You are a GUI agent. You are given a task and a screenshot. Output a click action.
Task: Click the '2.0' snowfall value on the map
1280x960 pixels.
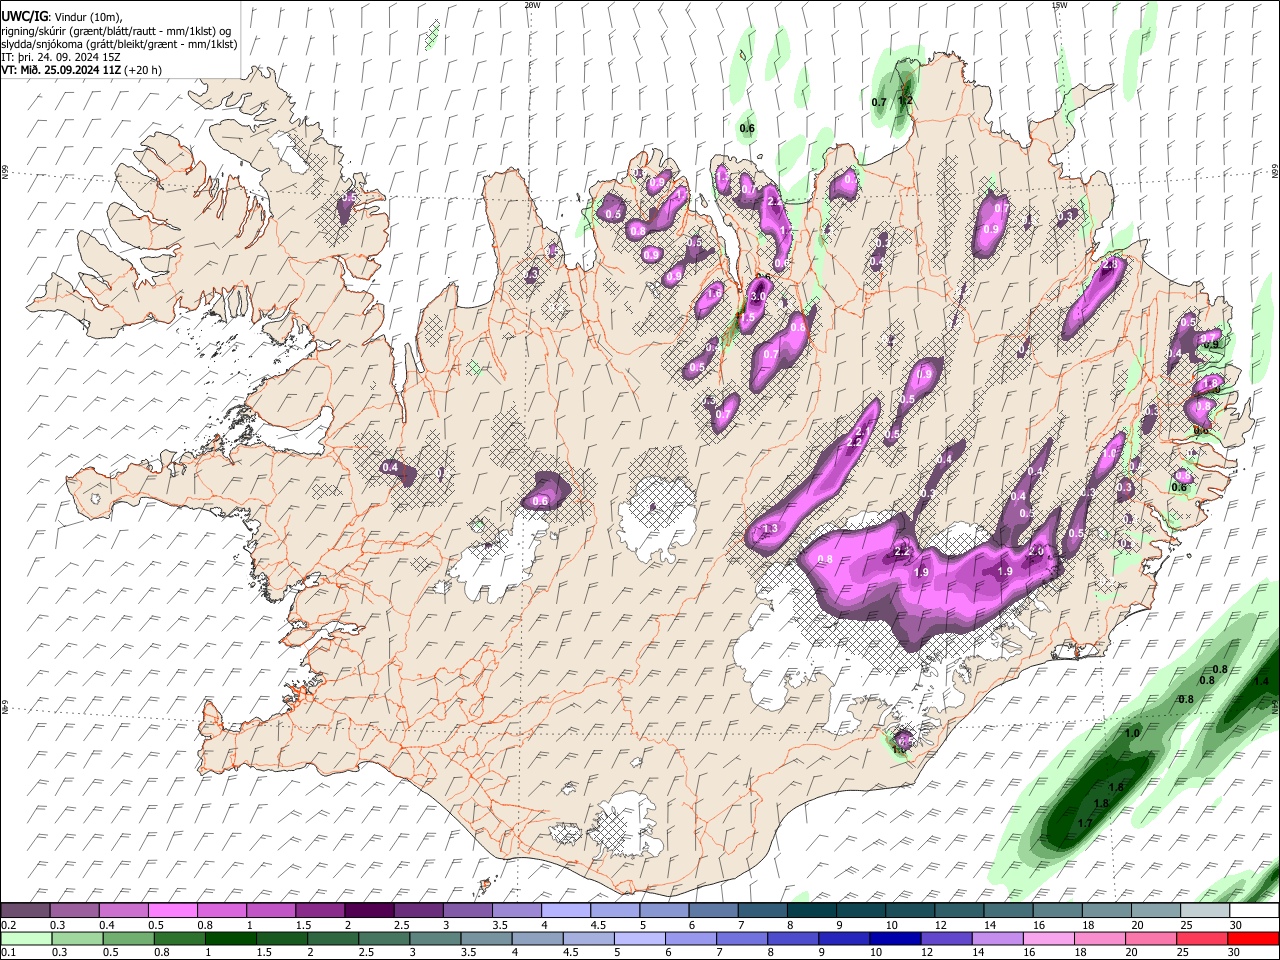pos(1036,551)
